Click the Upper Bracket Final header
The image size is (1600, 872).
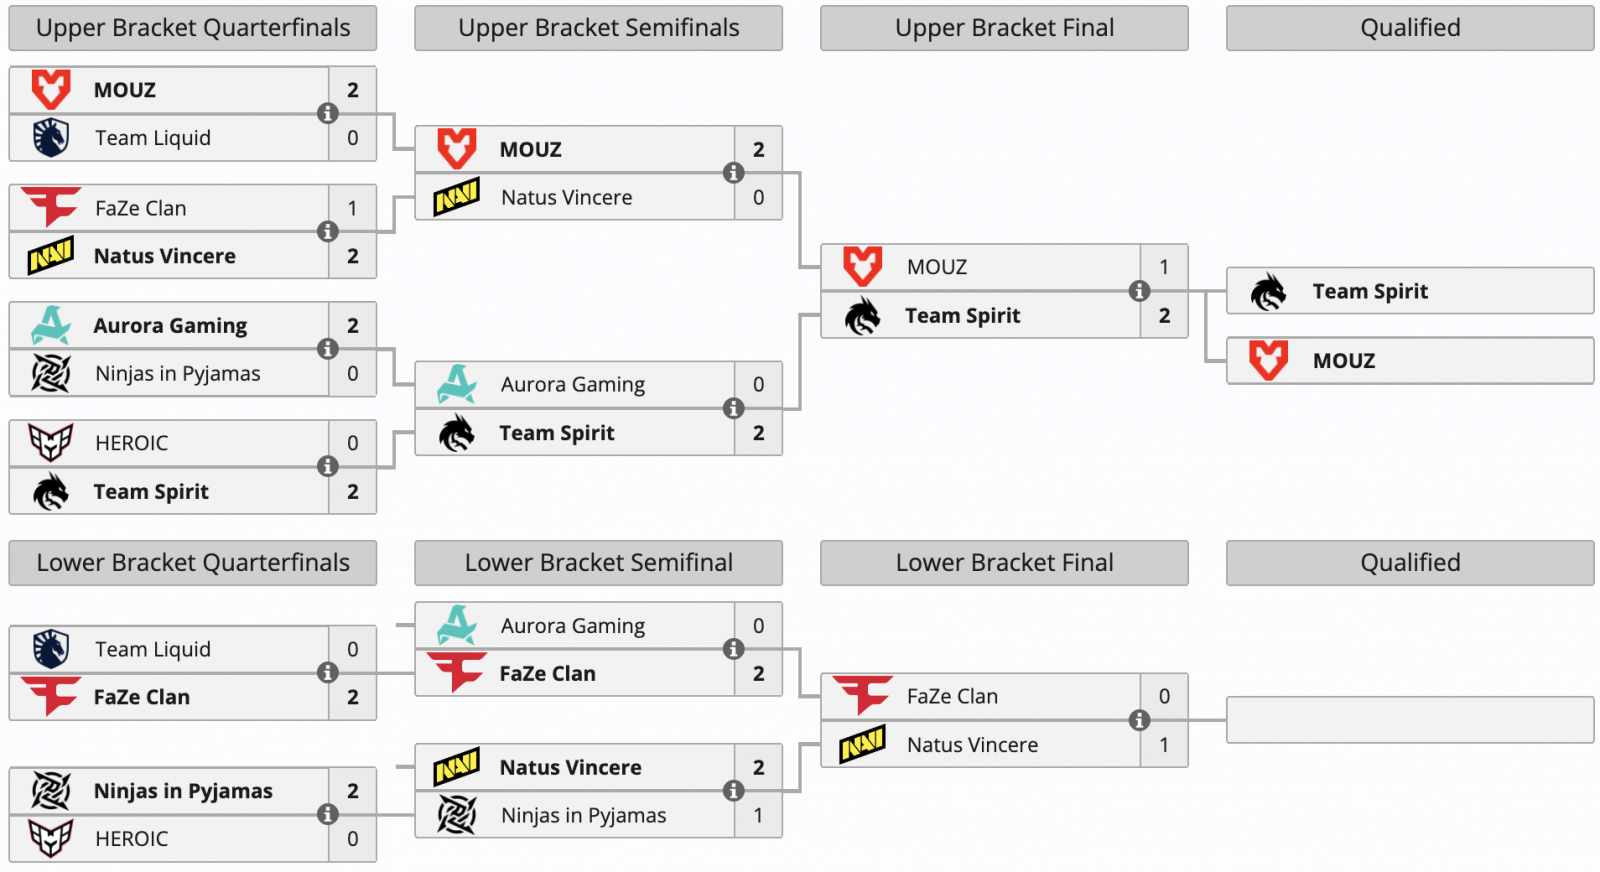[1004, 28]
